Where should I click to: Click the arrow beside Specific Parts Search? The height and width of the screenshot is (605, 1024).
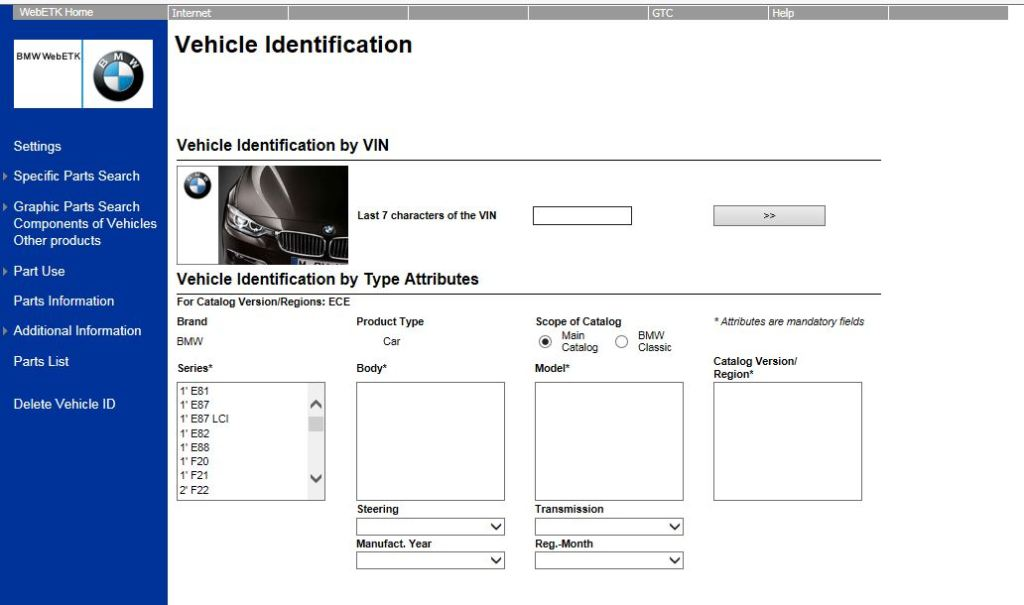click(7, 176)
